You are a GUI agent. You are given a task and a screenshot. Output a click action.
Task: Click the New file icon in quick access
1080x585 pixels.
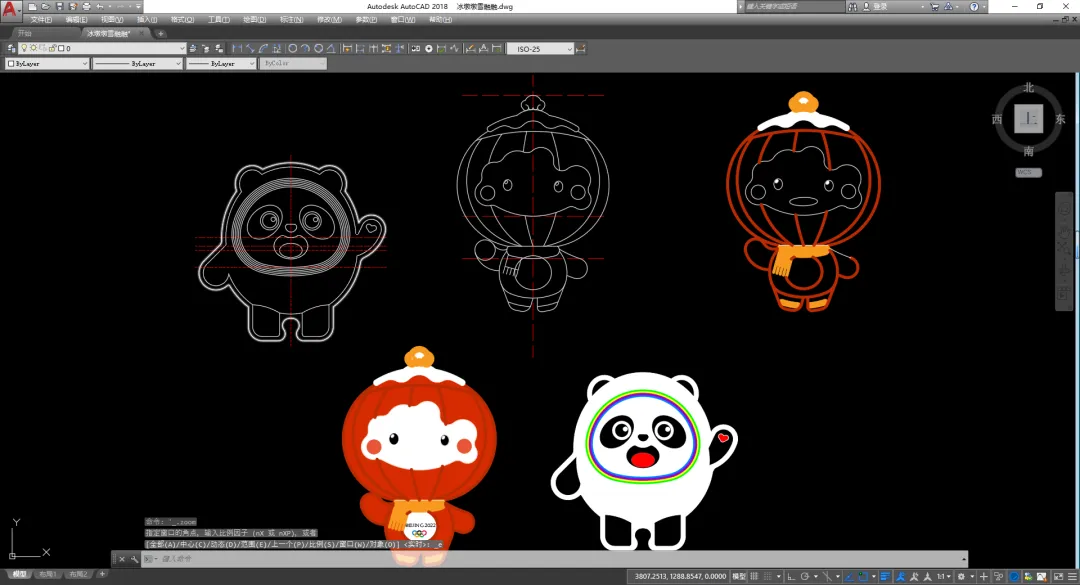tap(32, 6)
